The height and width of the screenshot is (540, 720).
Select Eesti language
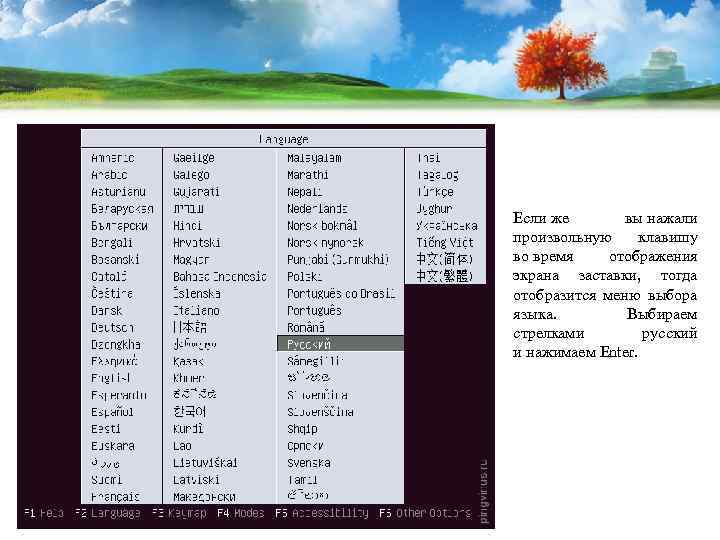[x=106, y=429]
